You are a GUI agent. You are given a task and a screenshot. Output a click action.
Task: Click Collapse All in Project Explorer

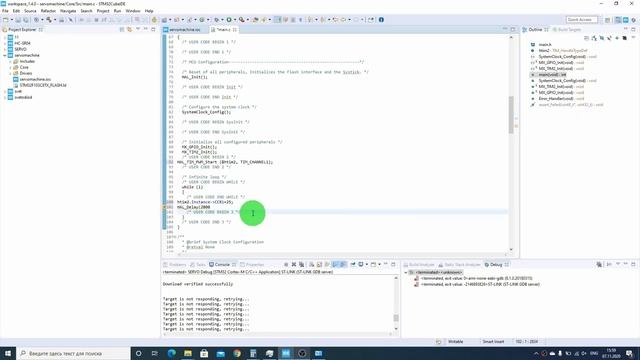tap(122, 29)
